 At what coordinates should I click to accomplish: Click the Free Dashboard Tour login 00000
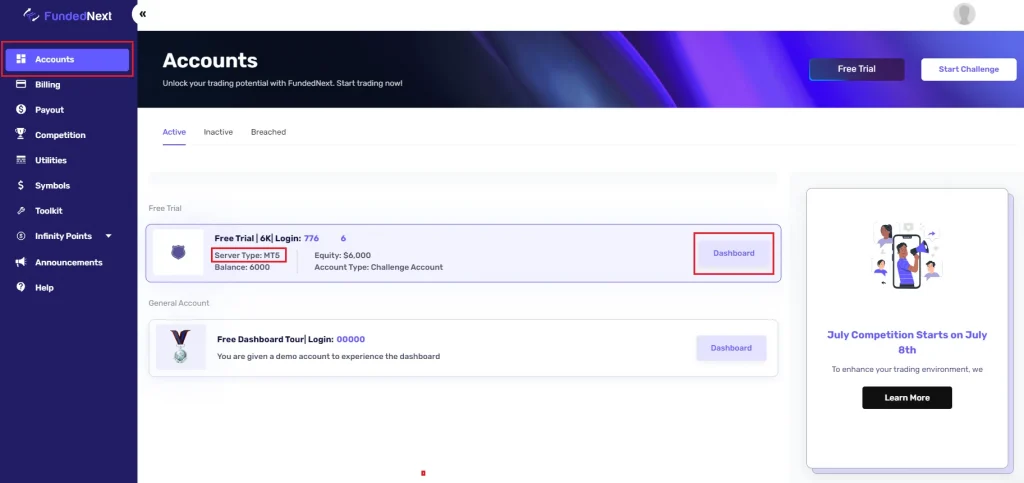pos(351,339)
